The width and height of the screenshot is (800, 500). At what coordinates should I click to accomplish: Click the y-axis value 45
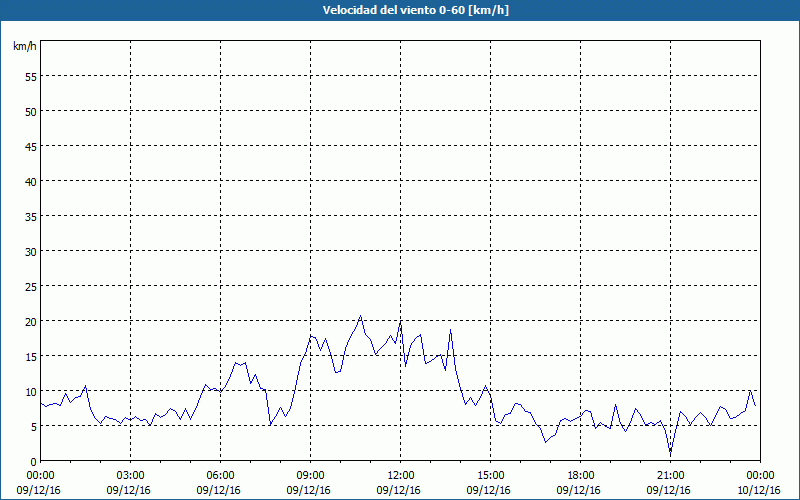tap(31, 146)
